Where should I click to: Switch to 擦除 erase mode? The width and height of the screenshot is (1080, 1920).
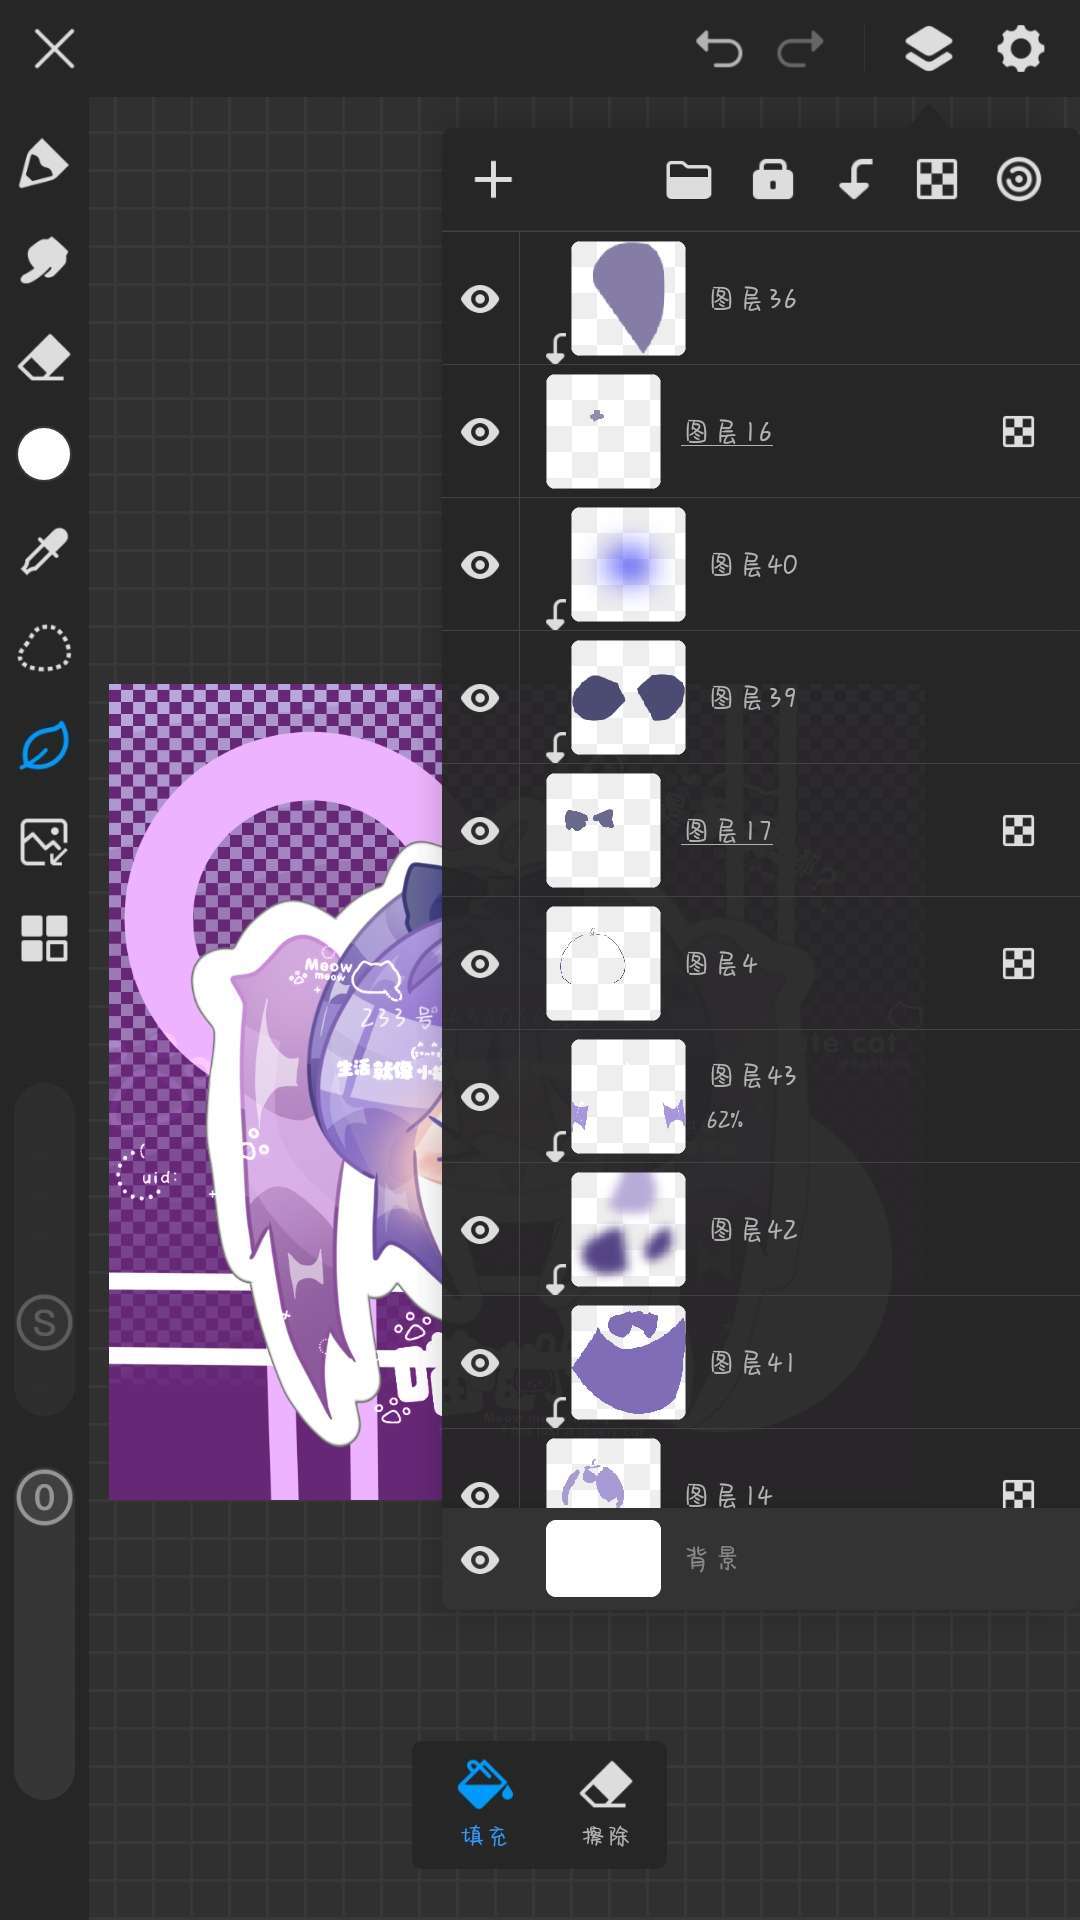click(x=606, y=1803)
